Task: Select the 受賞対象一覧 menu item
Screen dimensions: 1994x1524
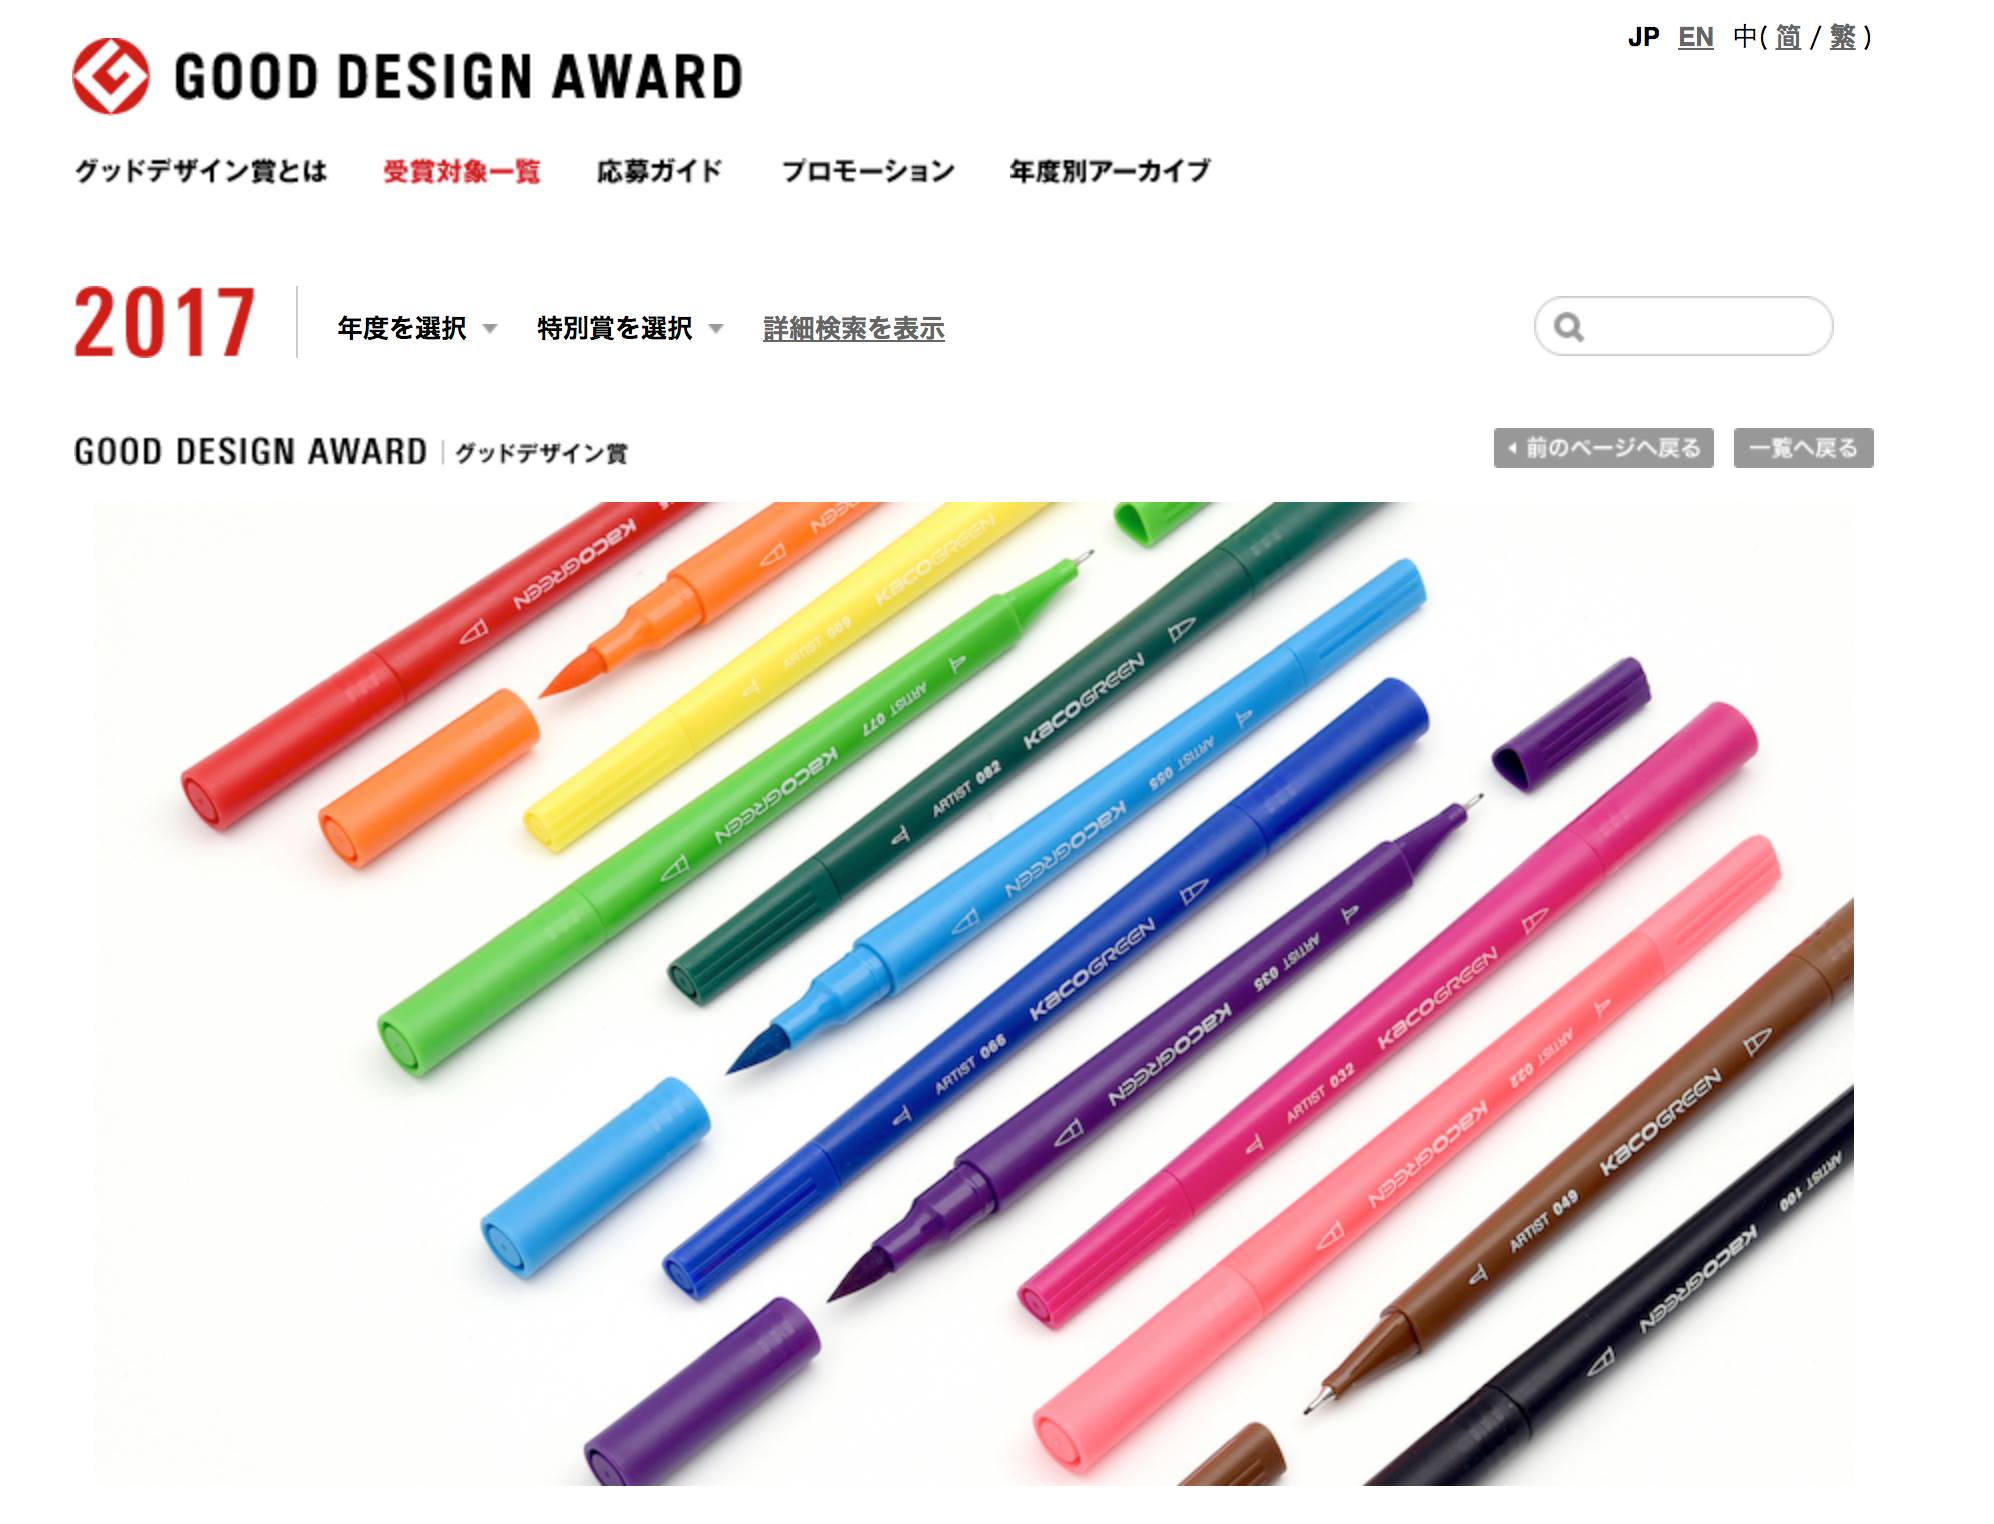Action: click(x=462, y=171)
